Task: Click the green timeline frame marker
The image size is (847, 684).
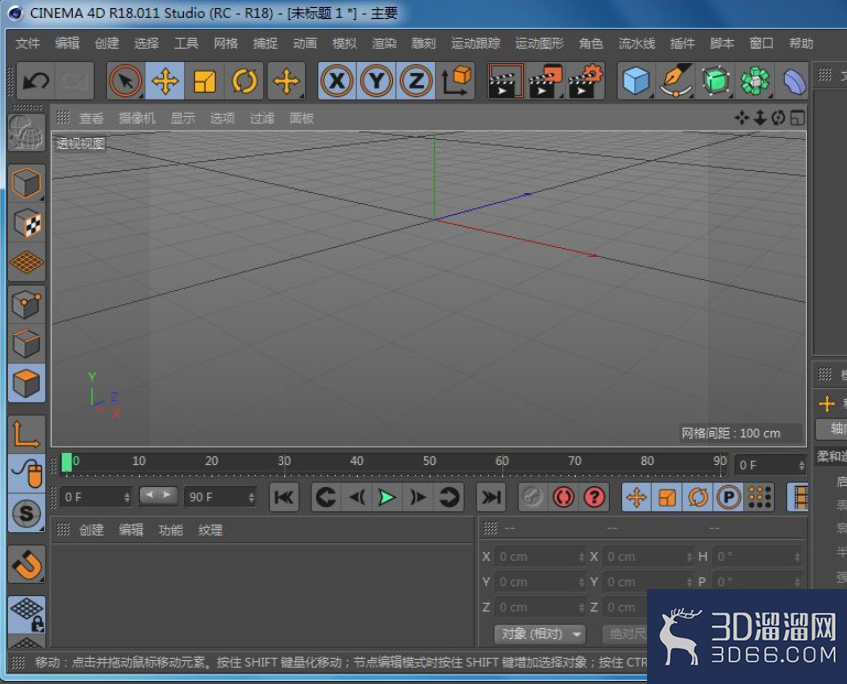Action: [67, 462]
